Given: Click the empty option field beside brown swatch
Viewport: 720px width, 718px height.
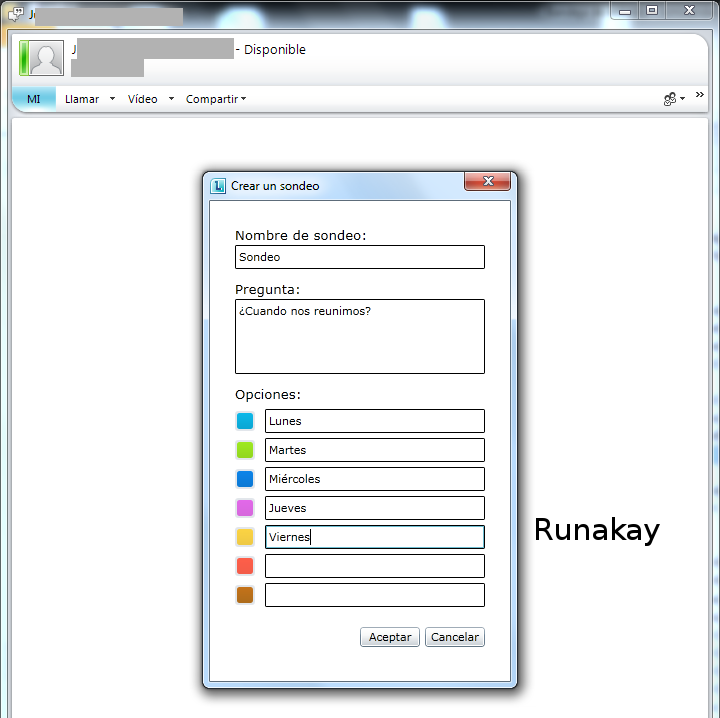Looking at the screenshot, I should coord(375,595).
